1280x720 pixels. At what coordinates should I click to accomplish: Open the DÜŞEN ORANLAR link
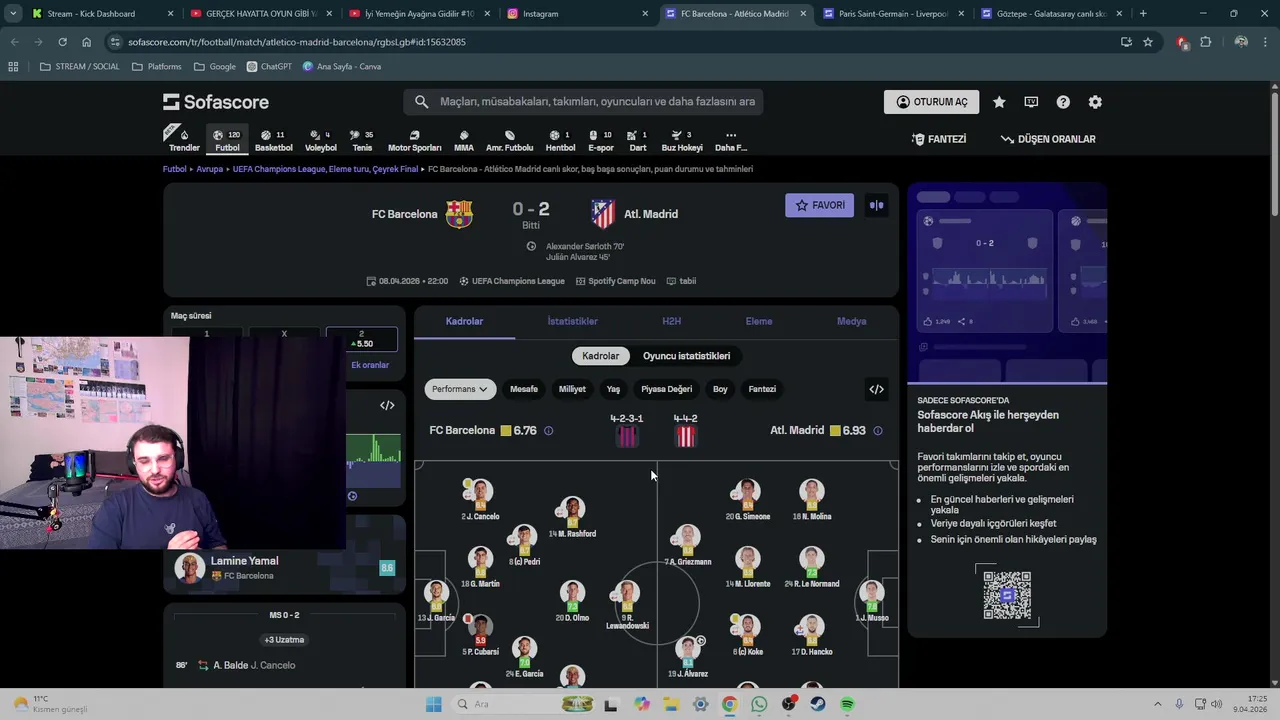point(1048,139)
